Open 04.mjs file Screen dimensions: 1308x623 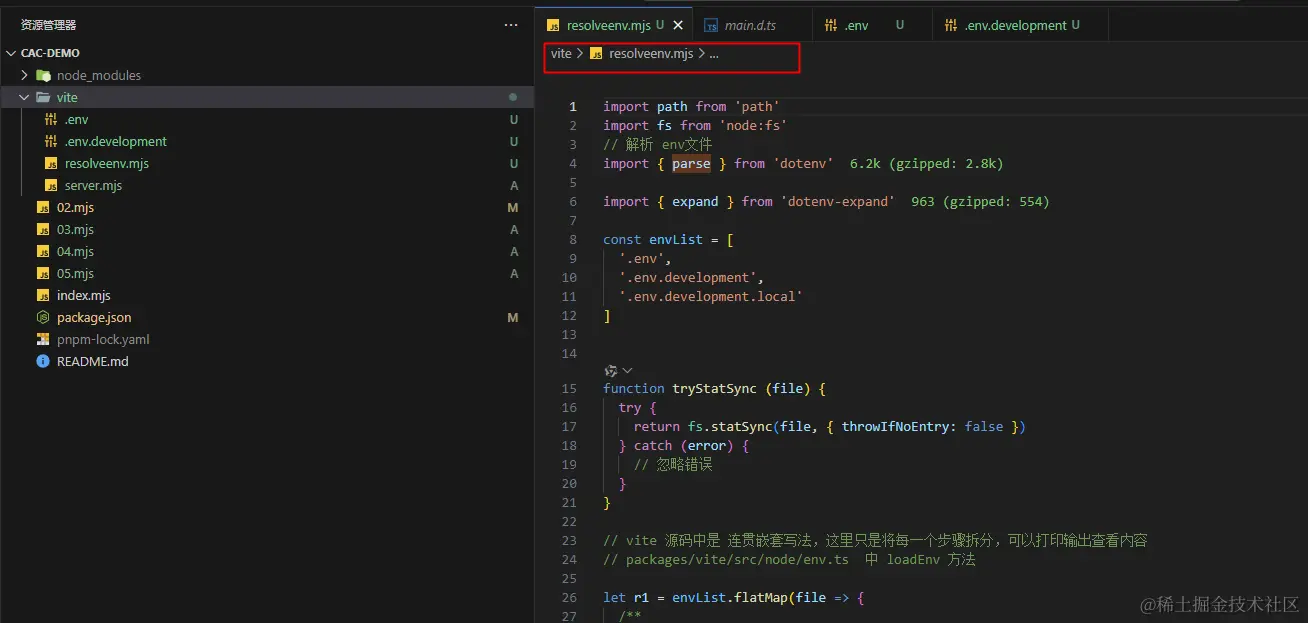coord(75,251)
